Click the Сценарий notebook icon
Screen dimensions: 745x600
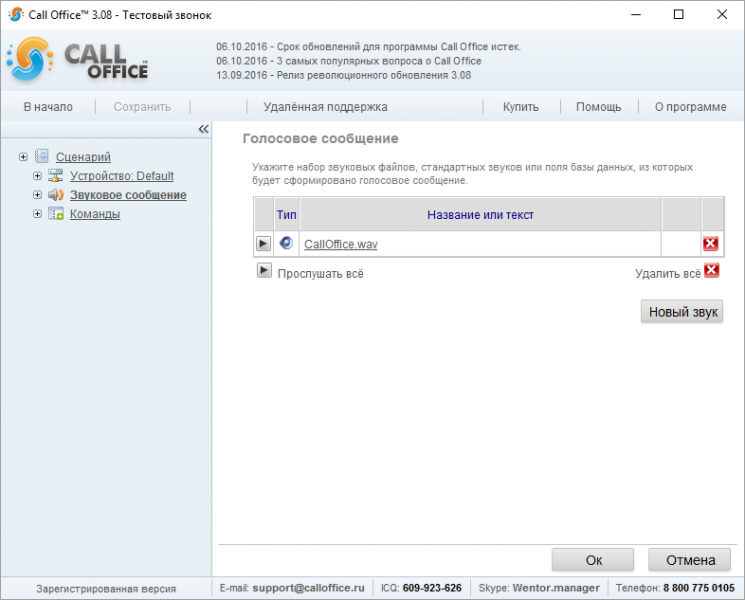(42, 156)
